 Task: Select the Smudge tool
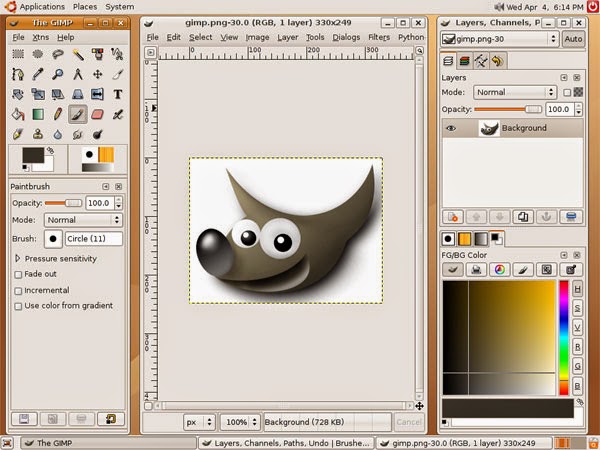(x=78, y=134)
